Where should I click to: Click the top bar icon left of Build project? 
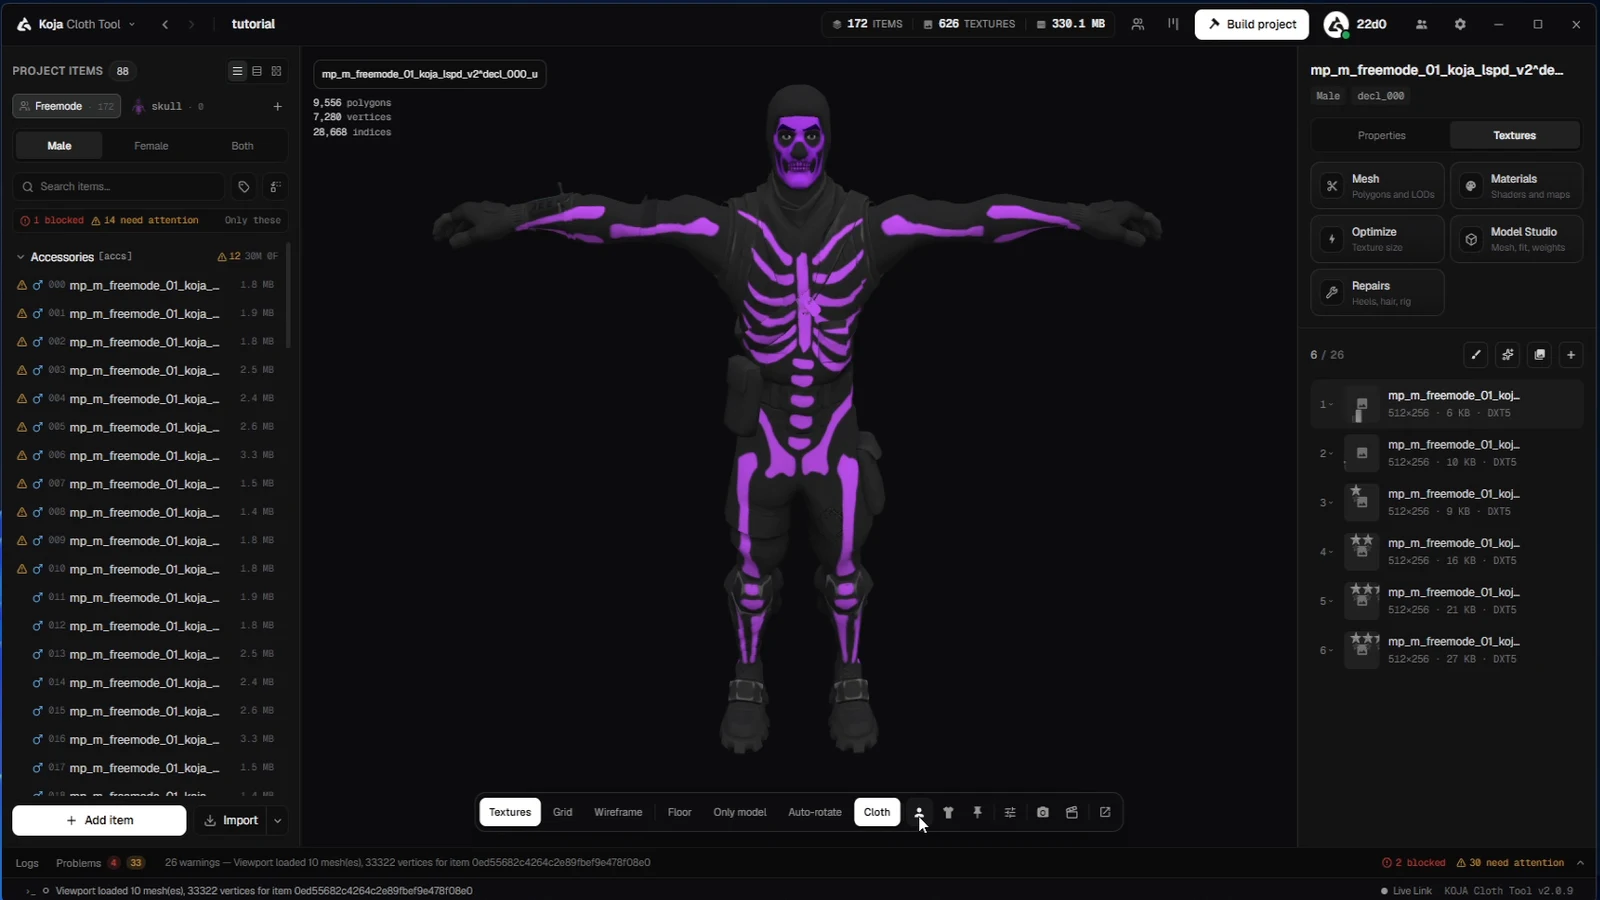click(1173, 24)
